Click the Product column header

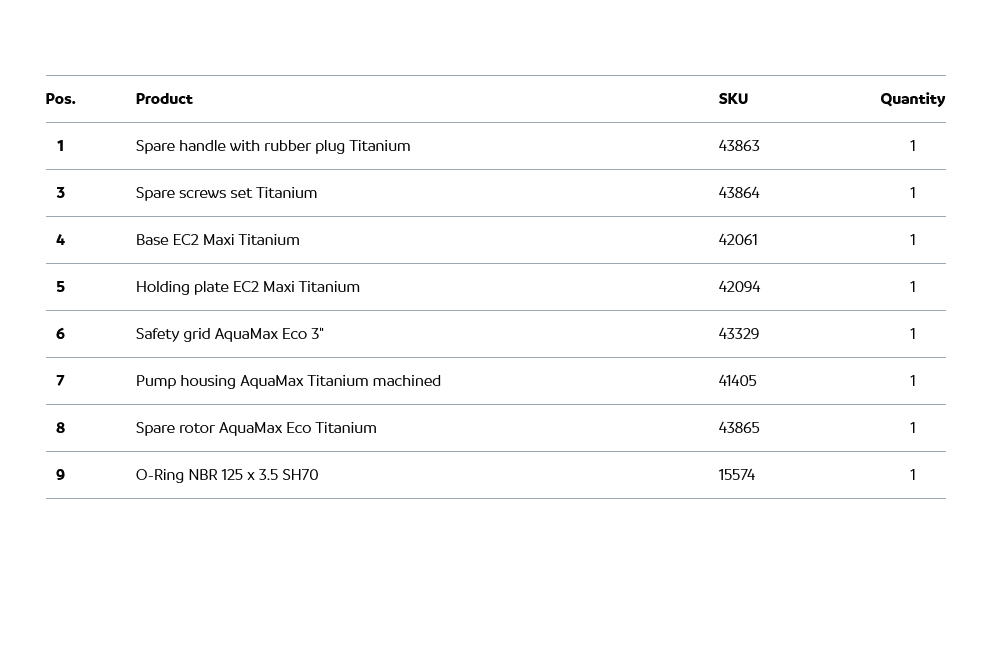click(164, 99)
